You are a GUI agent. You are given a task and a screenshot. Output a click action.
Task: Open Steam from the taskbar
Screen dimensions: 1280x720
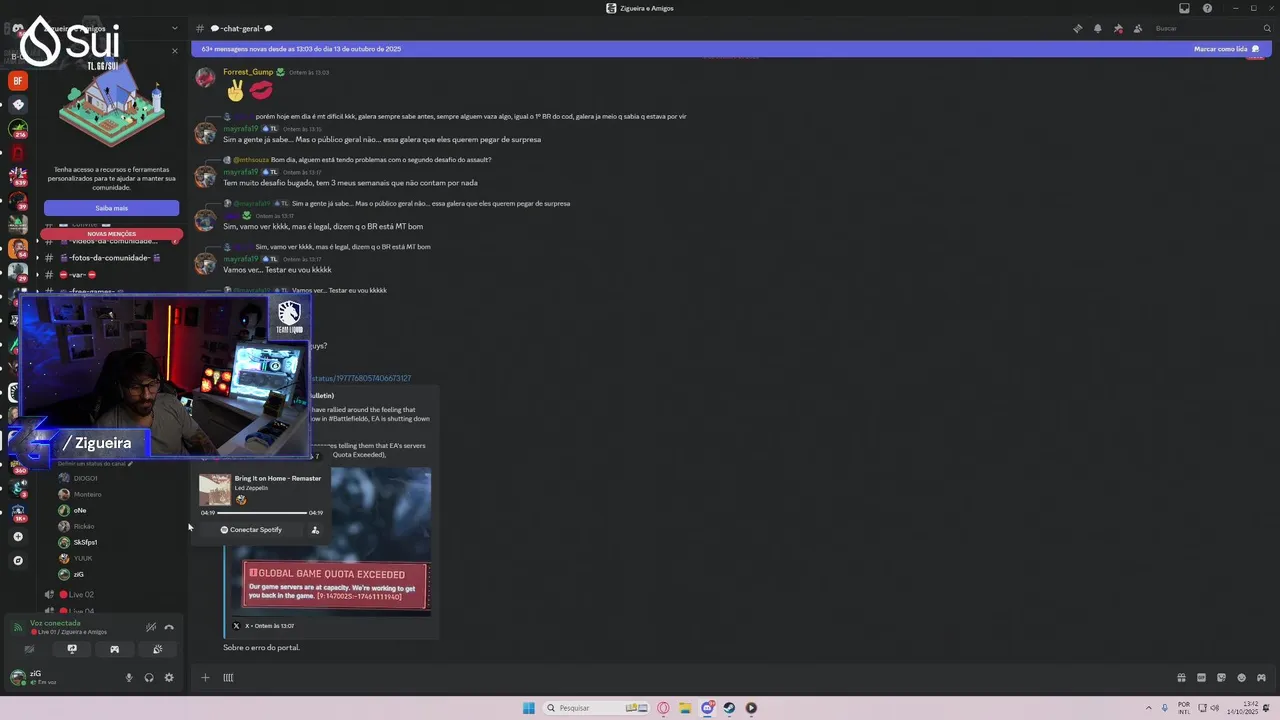point(729,708)
